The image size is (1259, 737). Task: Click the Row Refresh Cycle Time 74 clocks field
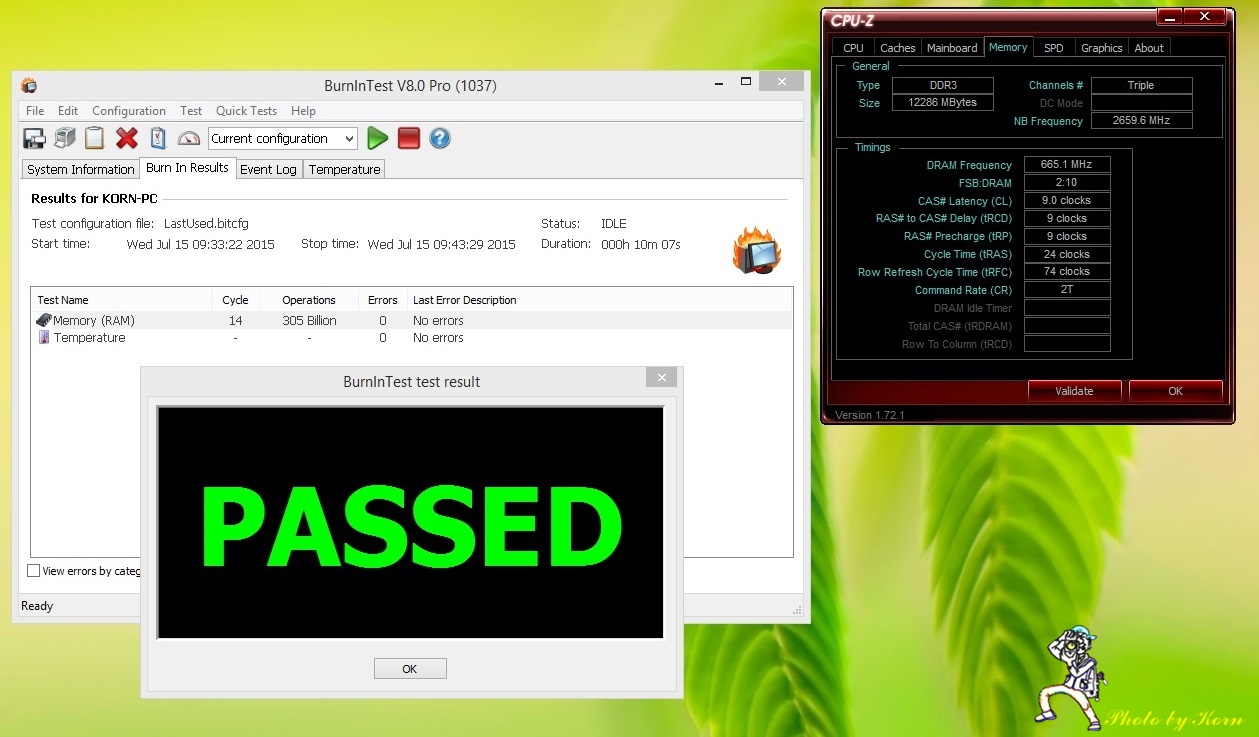1067,271
